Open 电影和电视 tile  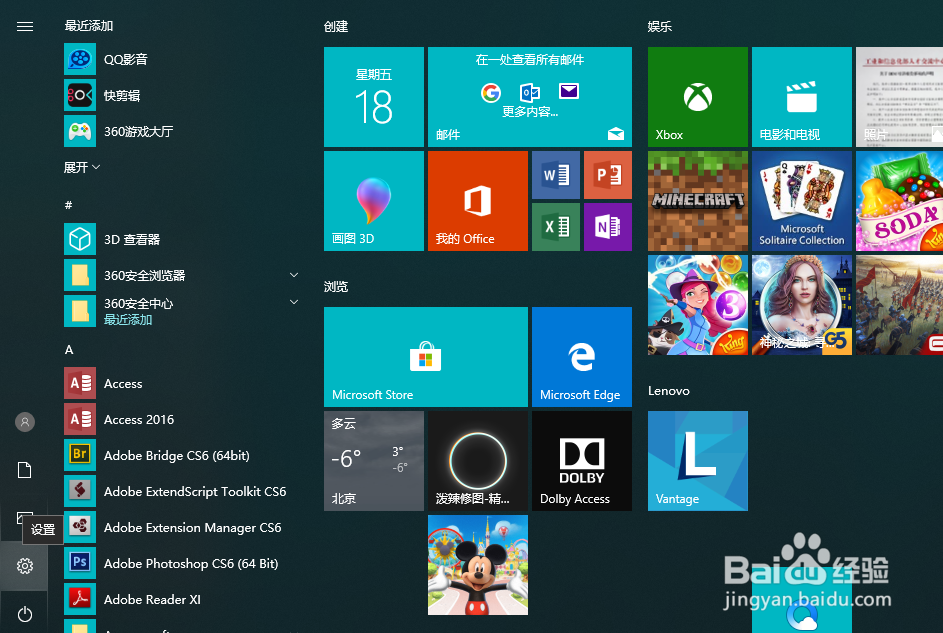802,97
